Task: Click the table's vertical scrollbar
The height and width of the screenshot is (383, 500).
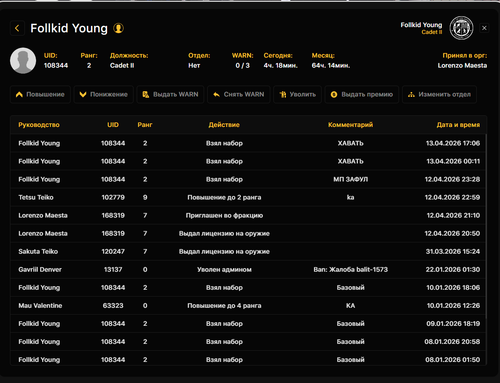Action: click(486, 227)
